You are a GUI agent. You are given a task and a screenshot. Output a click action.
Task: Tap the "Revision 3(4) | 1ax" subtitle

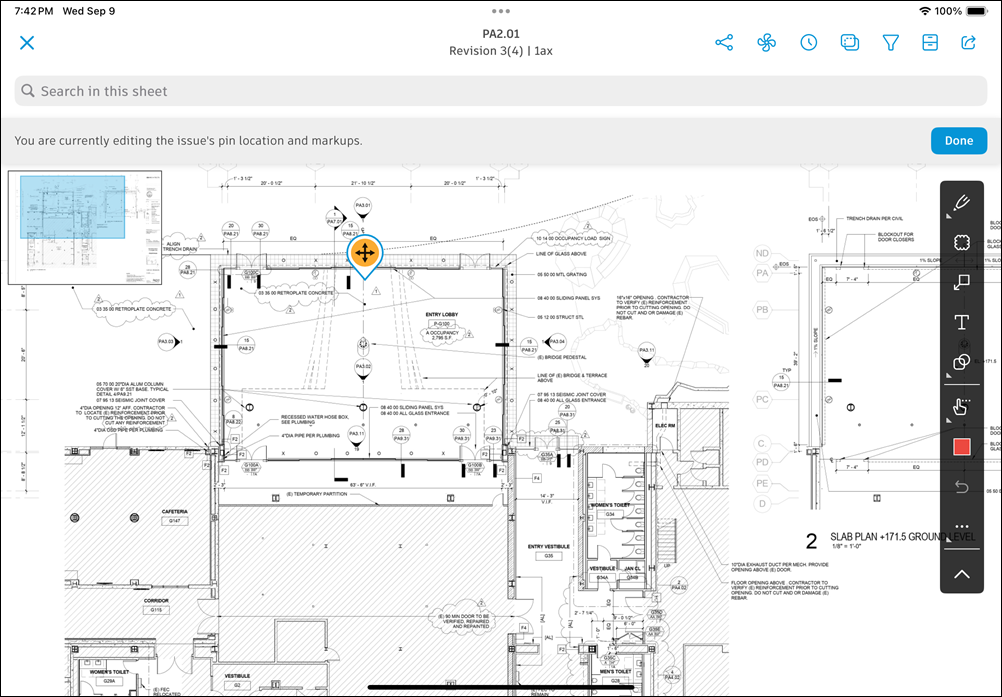click(x=501, y=50)
